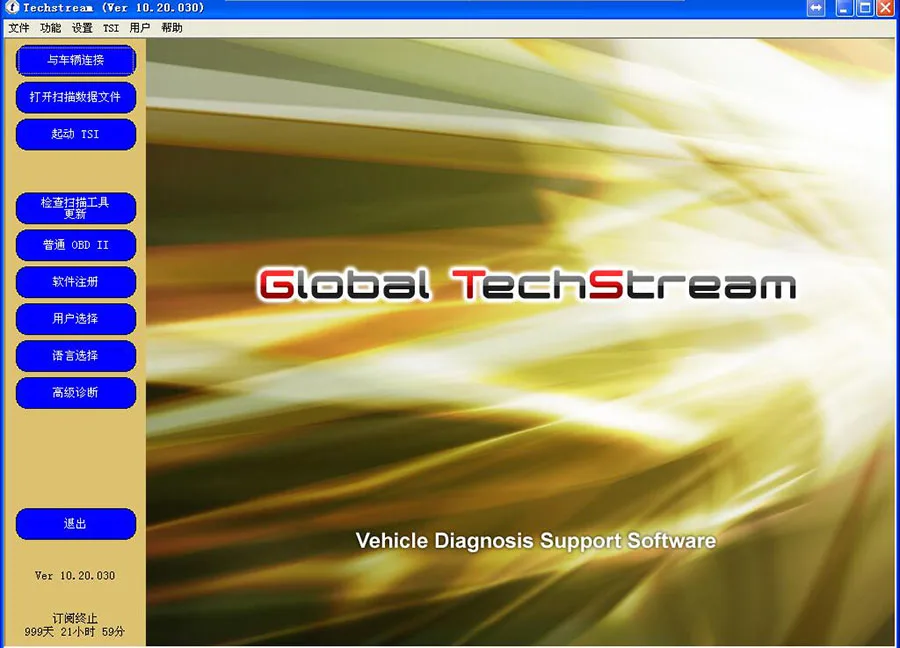The width and height of the screenshot is (900, 648).
Task: Click 打开扫描数据文件 button
Action: click(76, 97)
